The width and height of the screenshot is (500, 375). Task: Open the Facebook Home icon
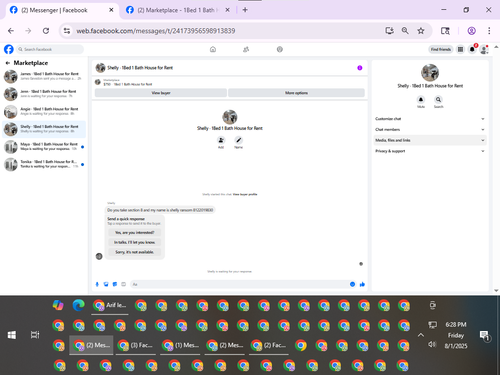pyautogui.click(x=213, y=49)
